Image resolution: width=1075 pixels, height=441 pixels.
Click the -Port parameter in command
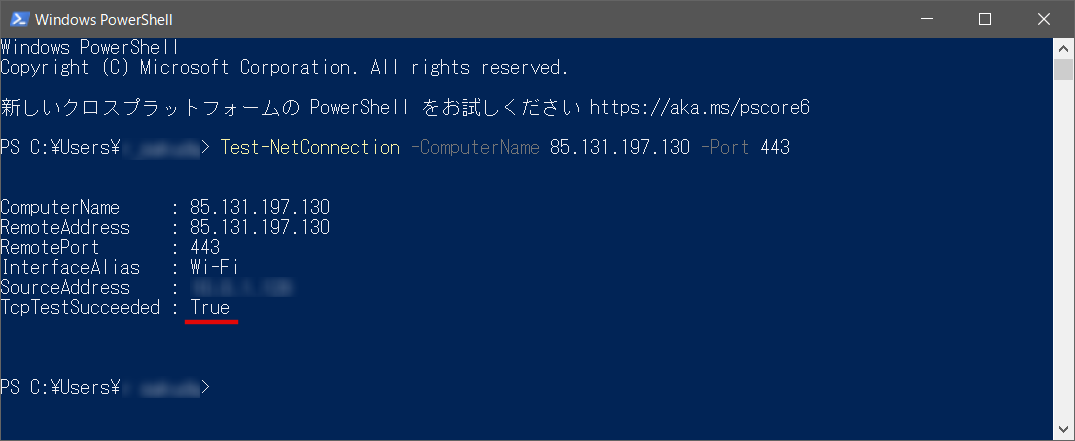click(725, 147)
